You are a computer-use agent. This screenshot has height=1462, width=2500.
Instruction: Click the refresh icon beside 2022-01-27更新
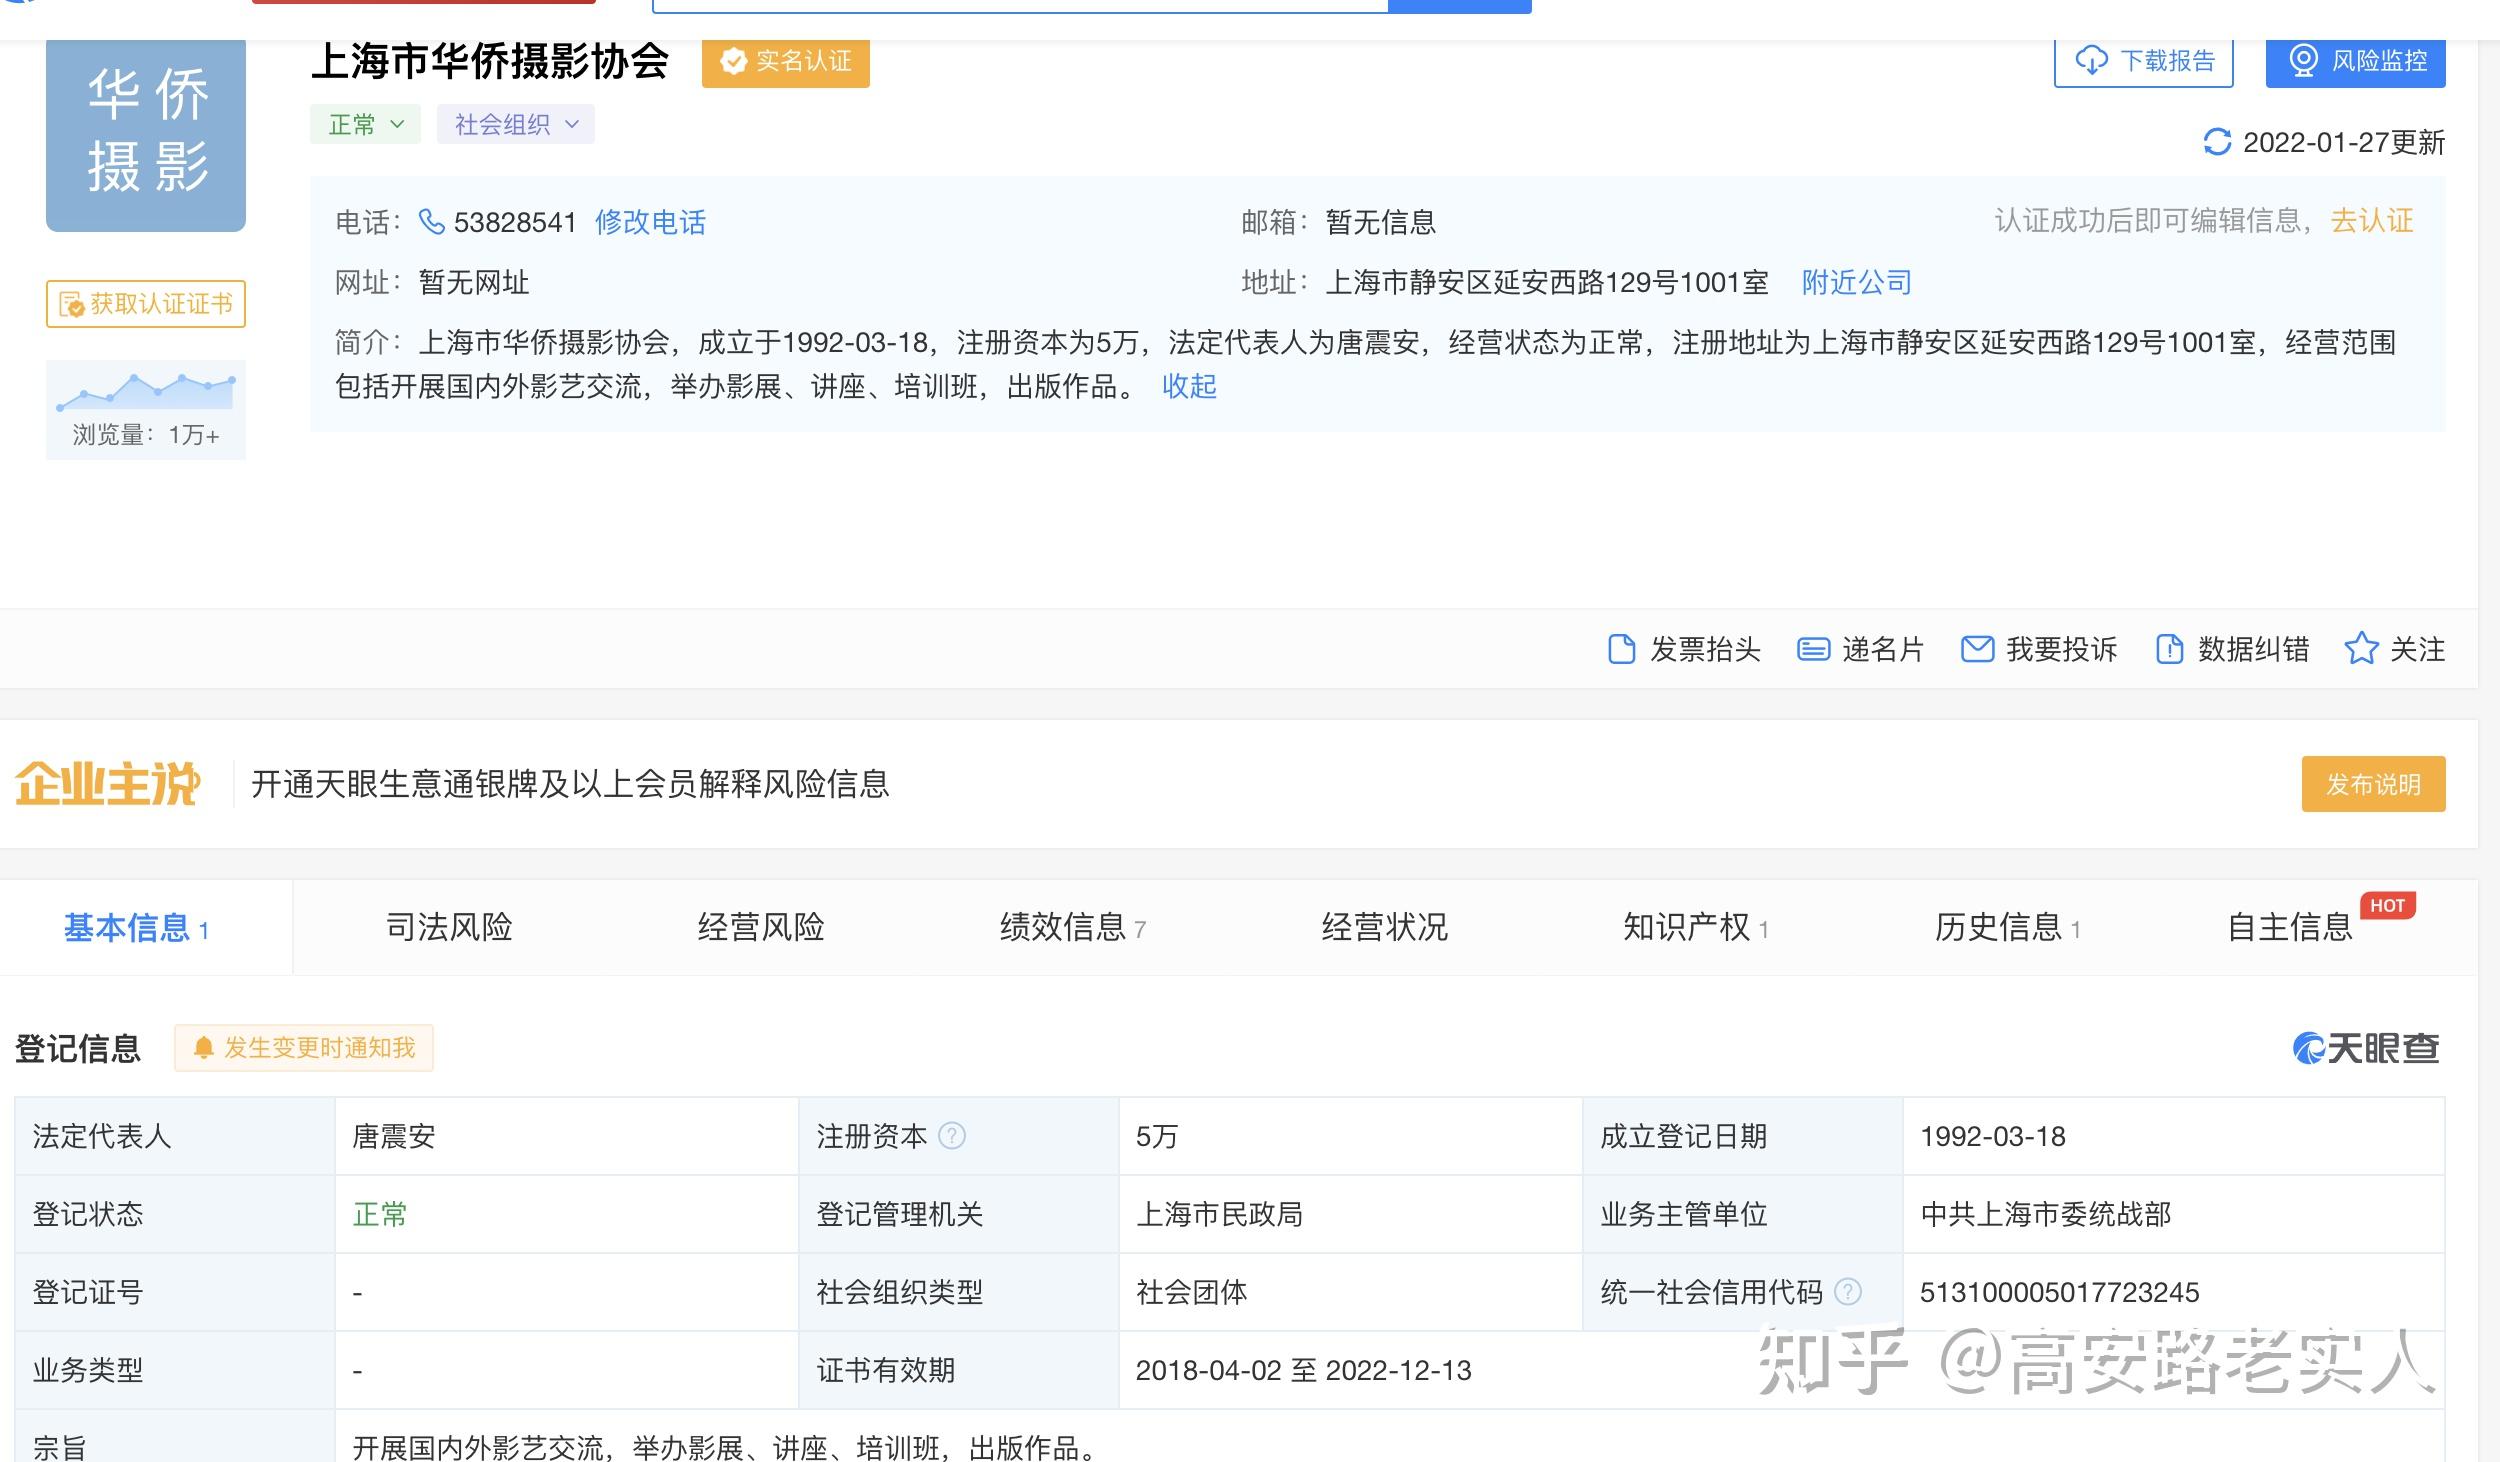2217,142
